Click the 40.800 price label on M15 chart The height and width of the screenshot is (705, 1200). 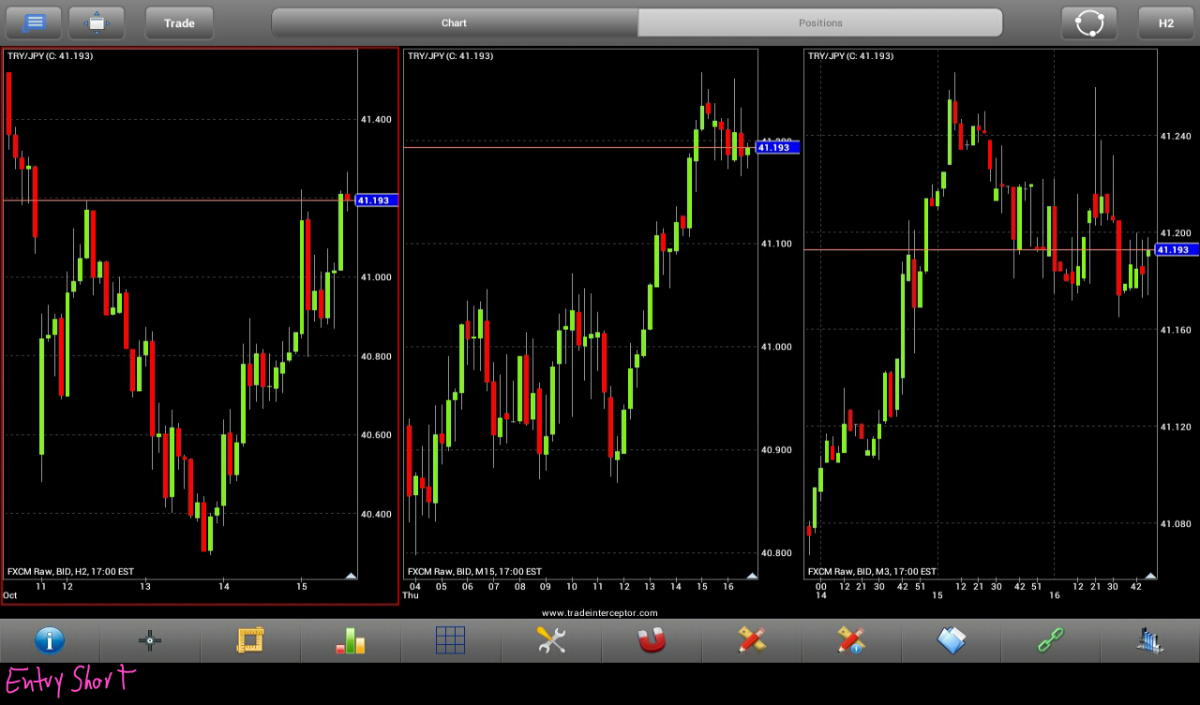pyautogui.click(x=777, y=553)
